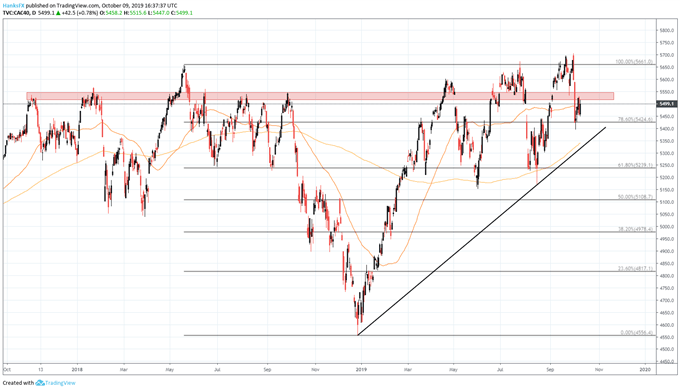The height and width of the screenshot is (390, 680).
Task: Select the 78.60% Fibonacci level label
Action: point(635,119)
